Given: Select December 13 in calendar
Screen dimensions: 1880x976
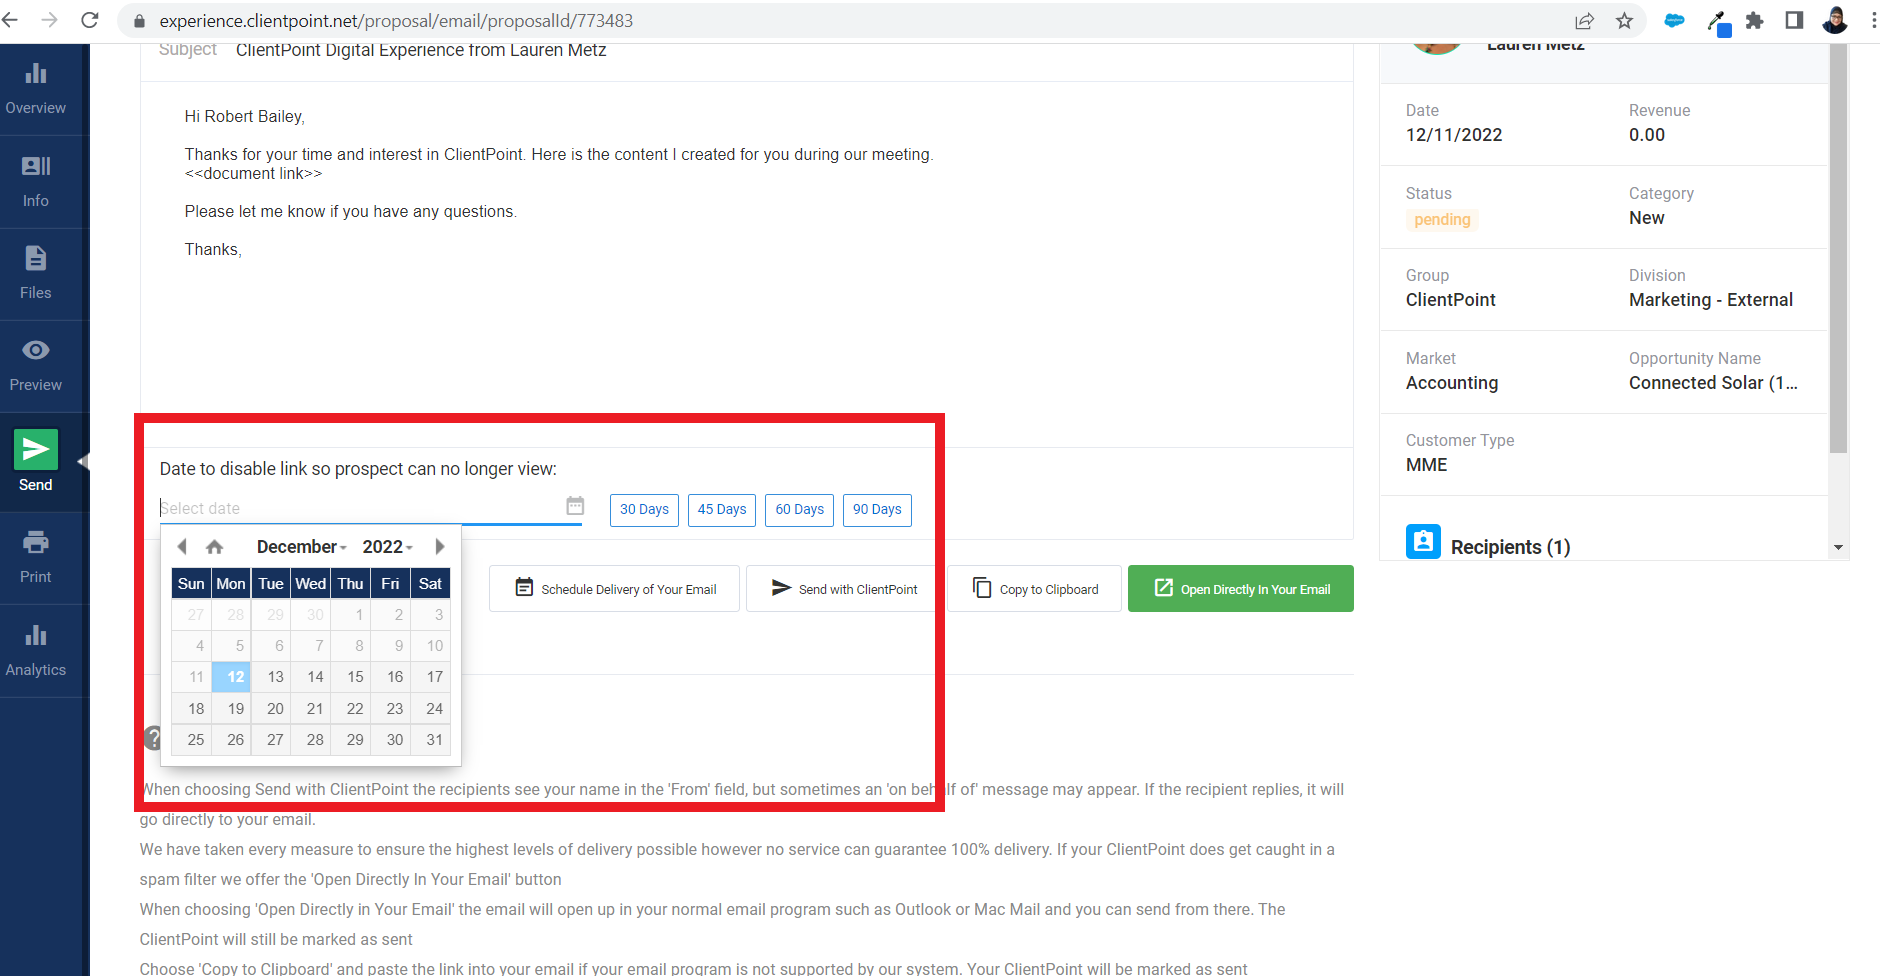Looking at the screenshot, I should coord(271,677).
